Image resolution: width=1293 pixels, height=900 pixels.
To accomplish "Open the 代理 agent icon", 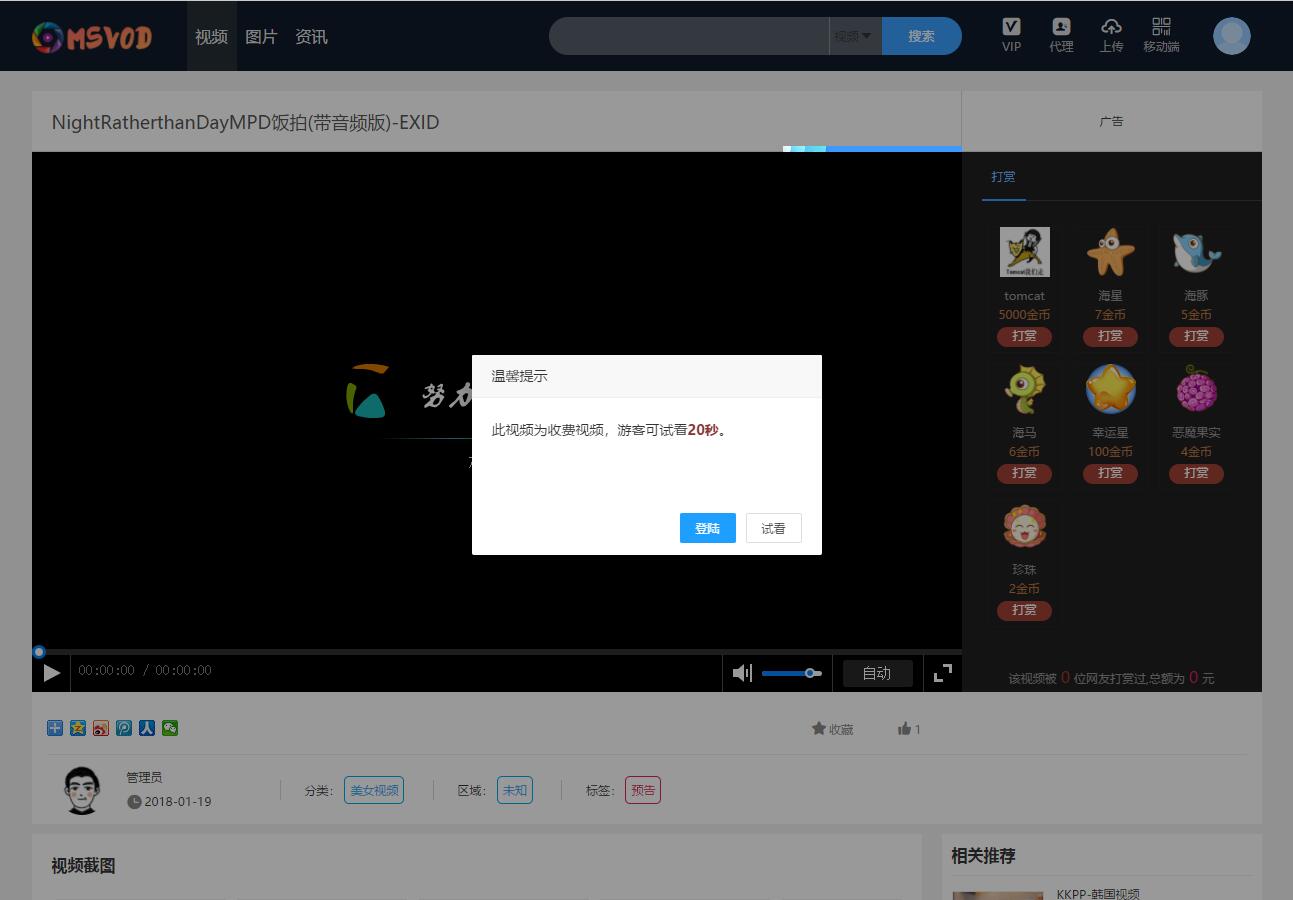I will click(x=1061, y=35).
